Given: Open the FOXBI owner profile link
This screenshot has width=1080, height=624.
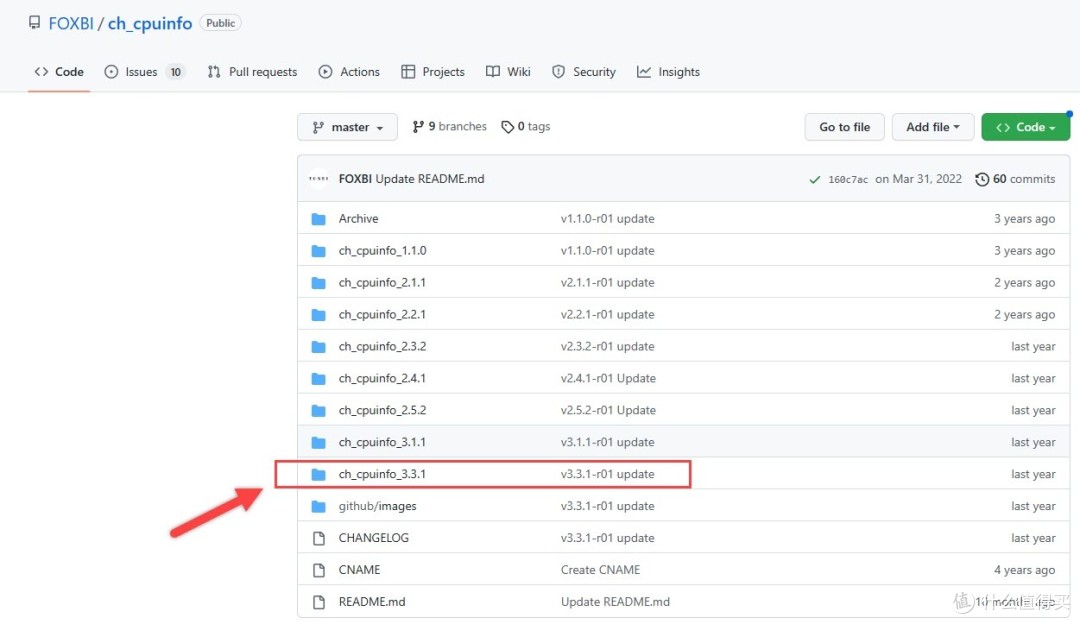Looking at the screenshot, I should 71,23.
